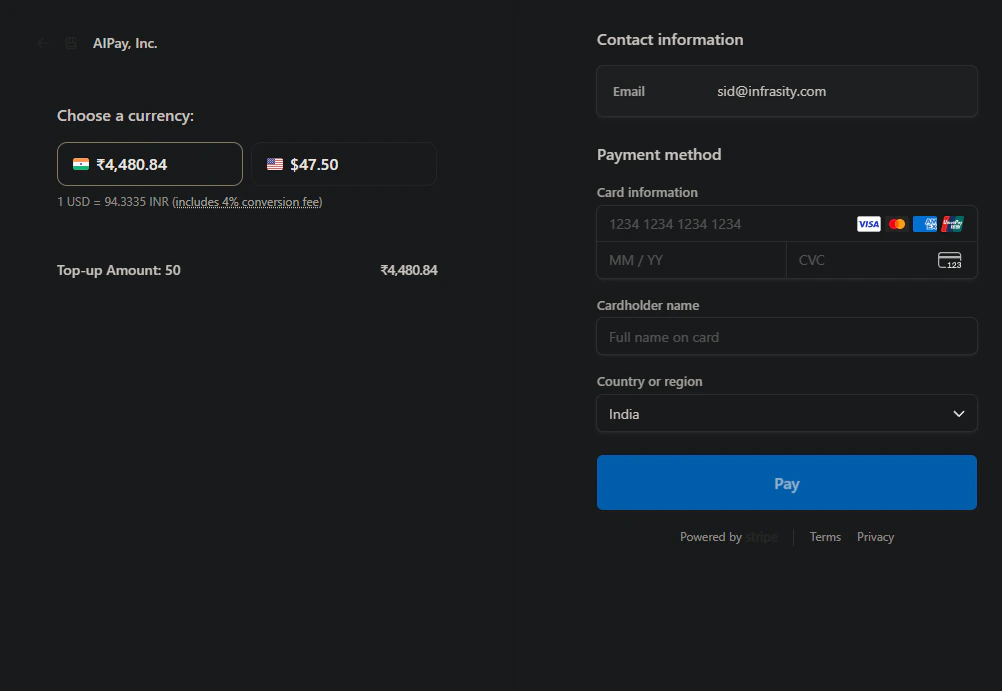Click the US flag on the USD option
Image resolution: width=1002 pixels, height=691 pixels.
[x=275, y=163]
